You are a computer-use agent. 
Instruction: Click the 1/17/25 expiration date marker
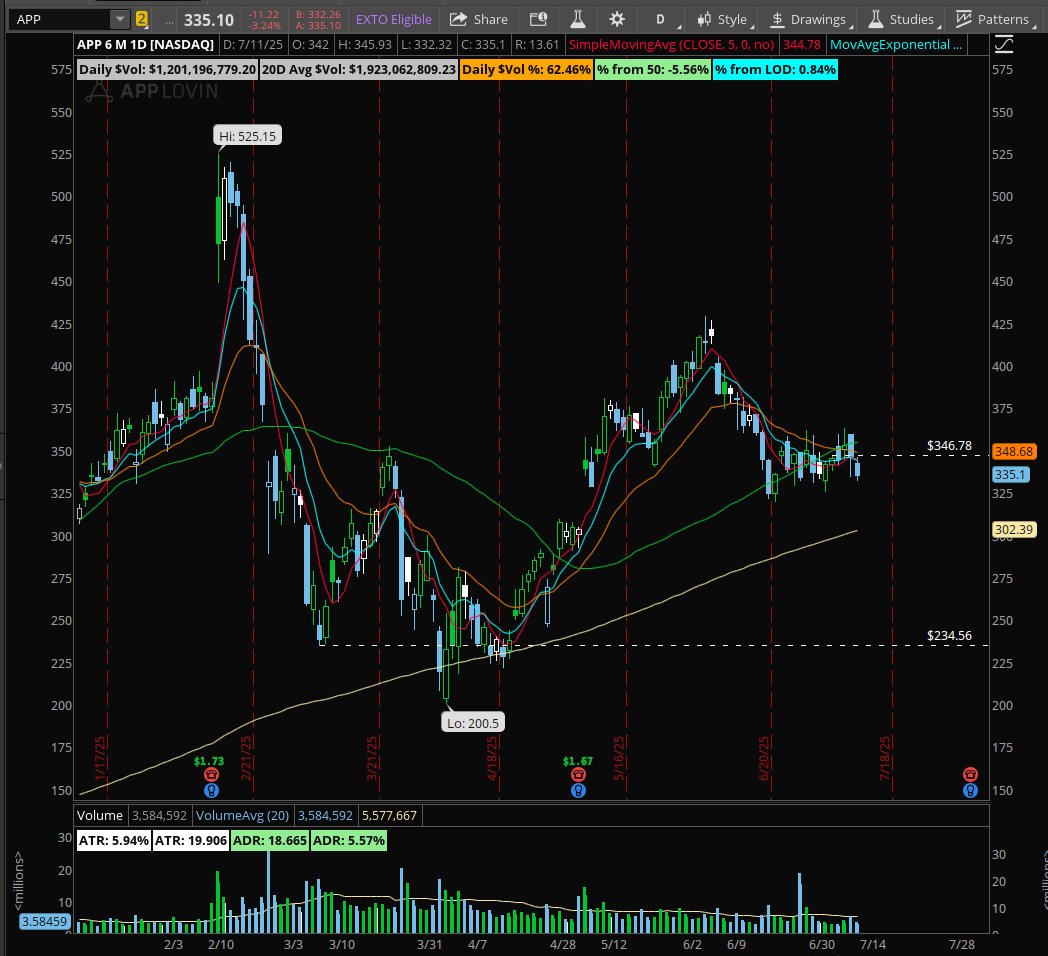(100, 757)
